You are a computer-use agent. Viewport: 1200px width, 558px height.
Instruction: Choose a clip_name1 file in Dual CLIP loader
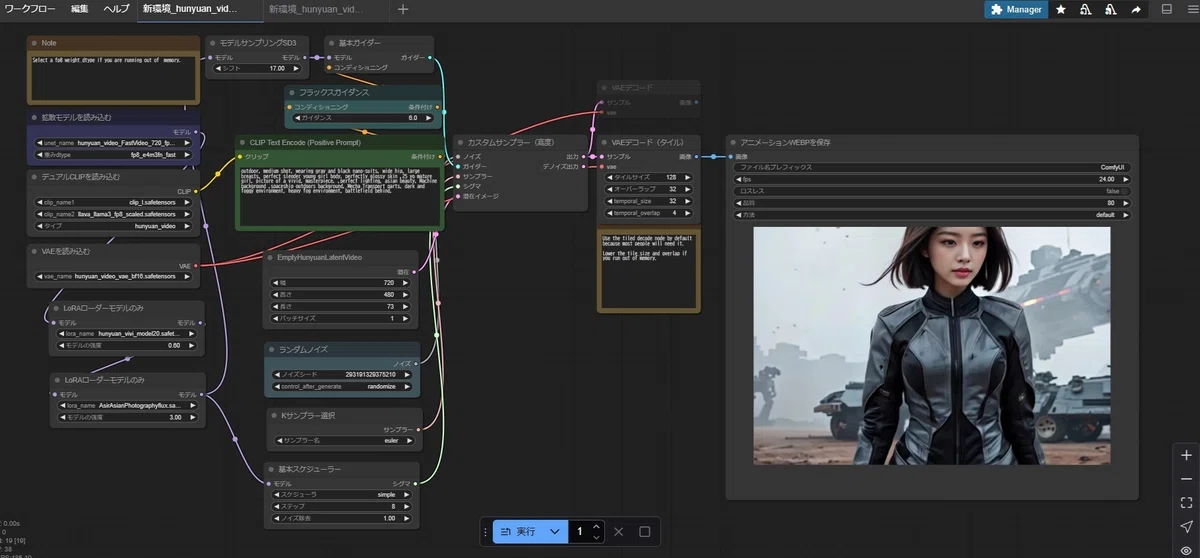[x=113, y=202]
